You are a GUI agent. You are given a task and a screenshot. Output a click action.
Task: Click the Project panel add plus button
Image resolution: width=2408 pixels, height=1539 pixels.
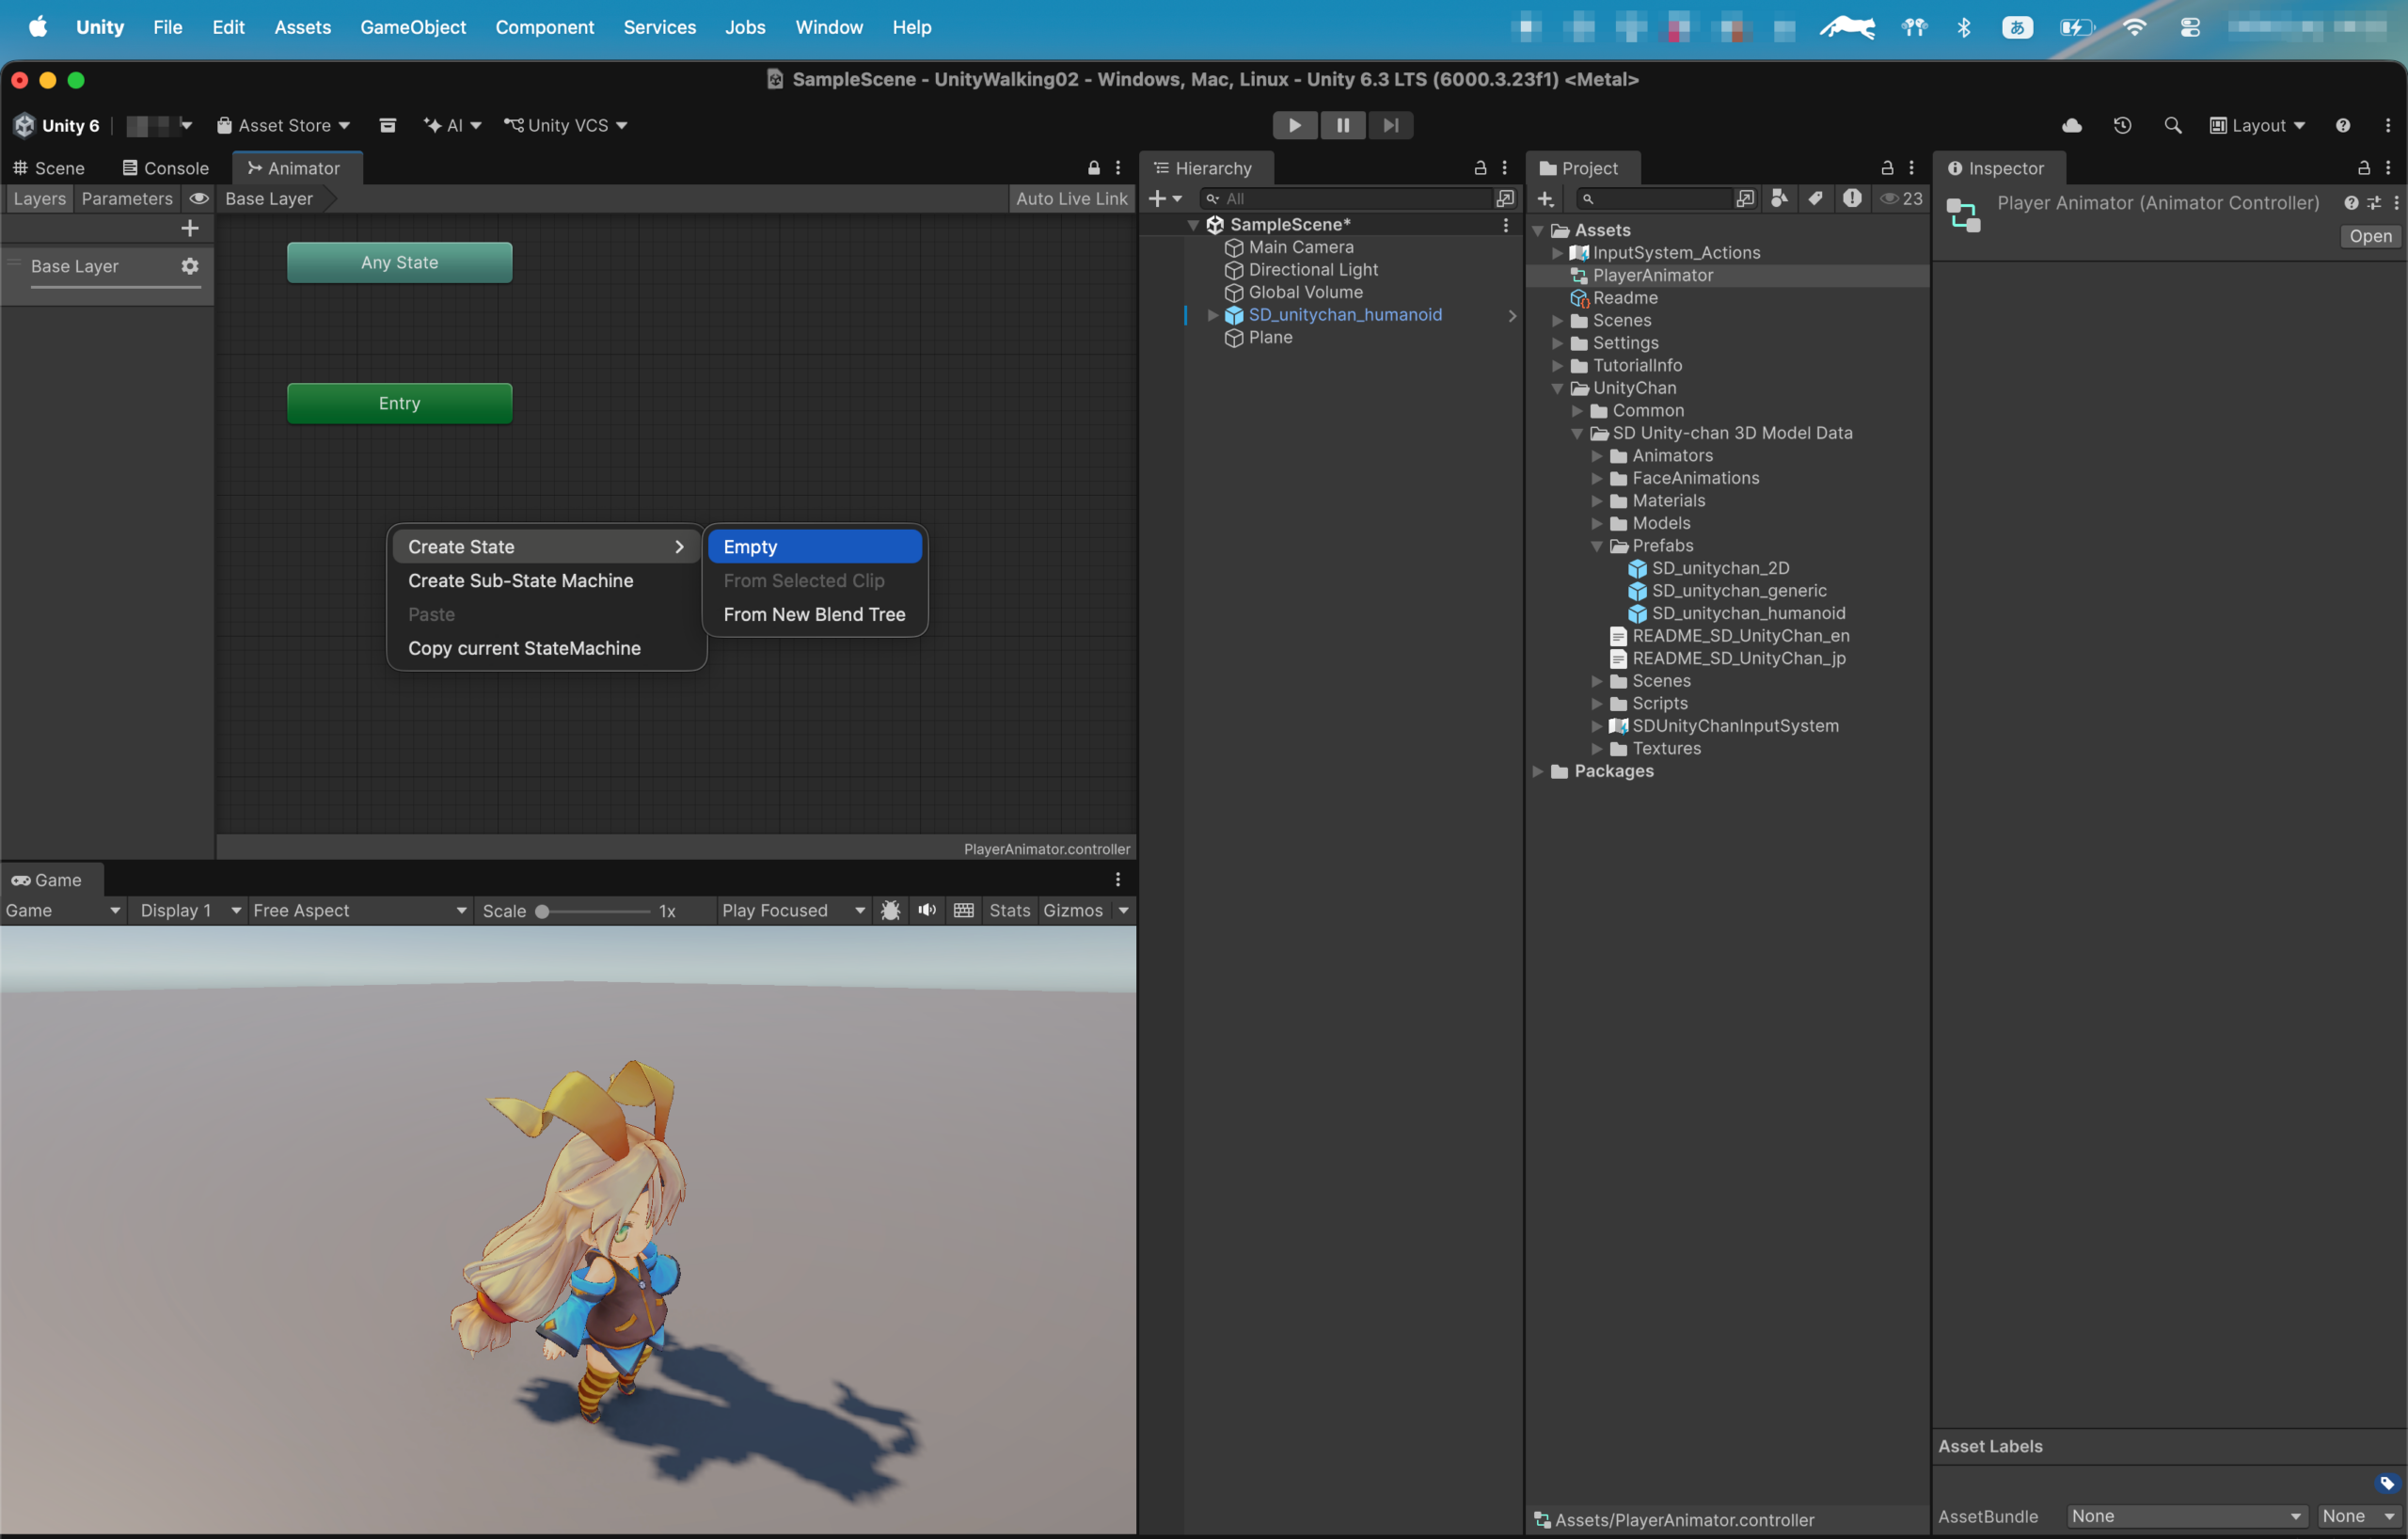coord(1545,198)
